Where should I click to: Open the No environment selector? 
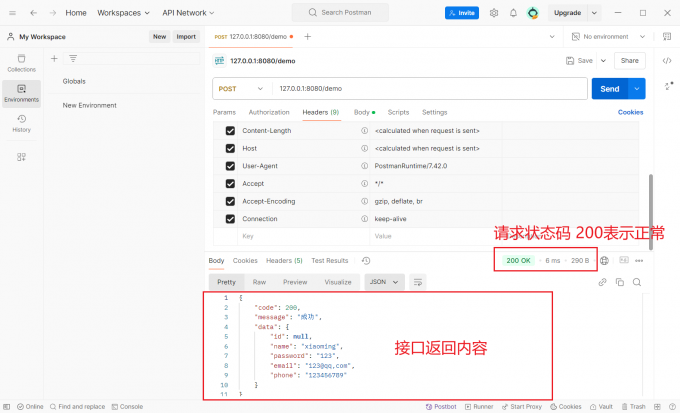608,37
